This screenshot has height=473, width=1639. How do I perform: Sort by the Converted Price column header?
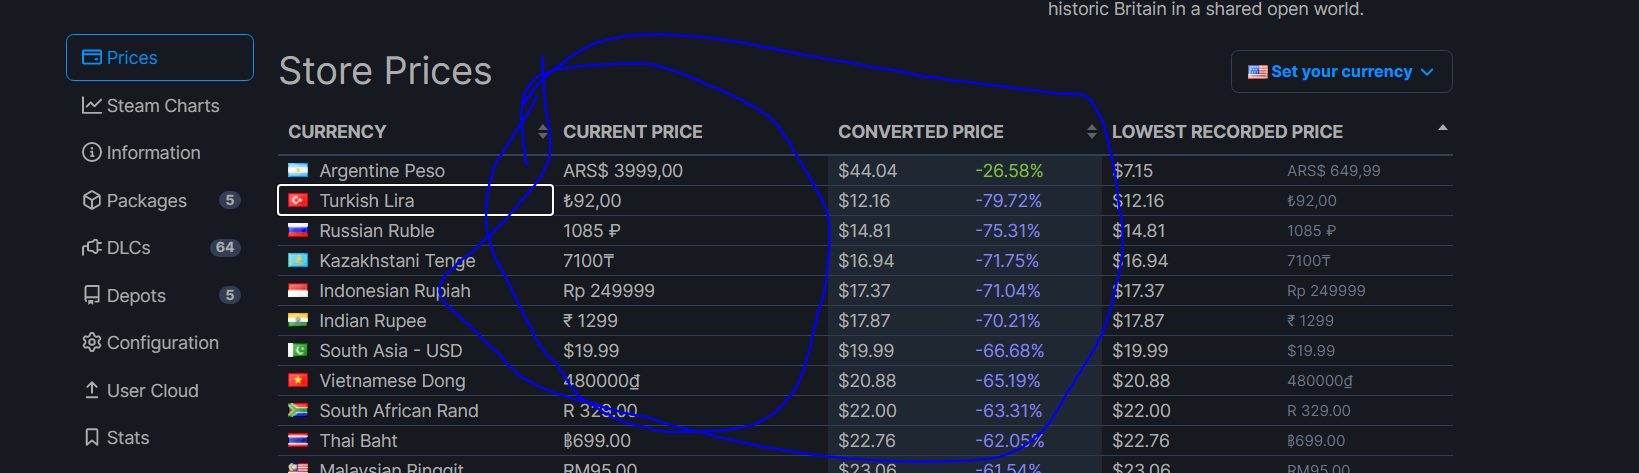pos(920,132)
